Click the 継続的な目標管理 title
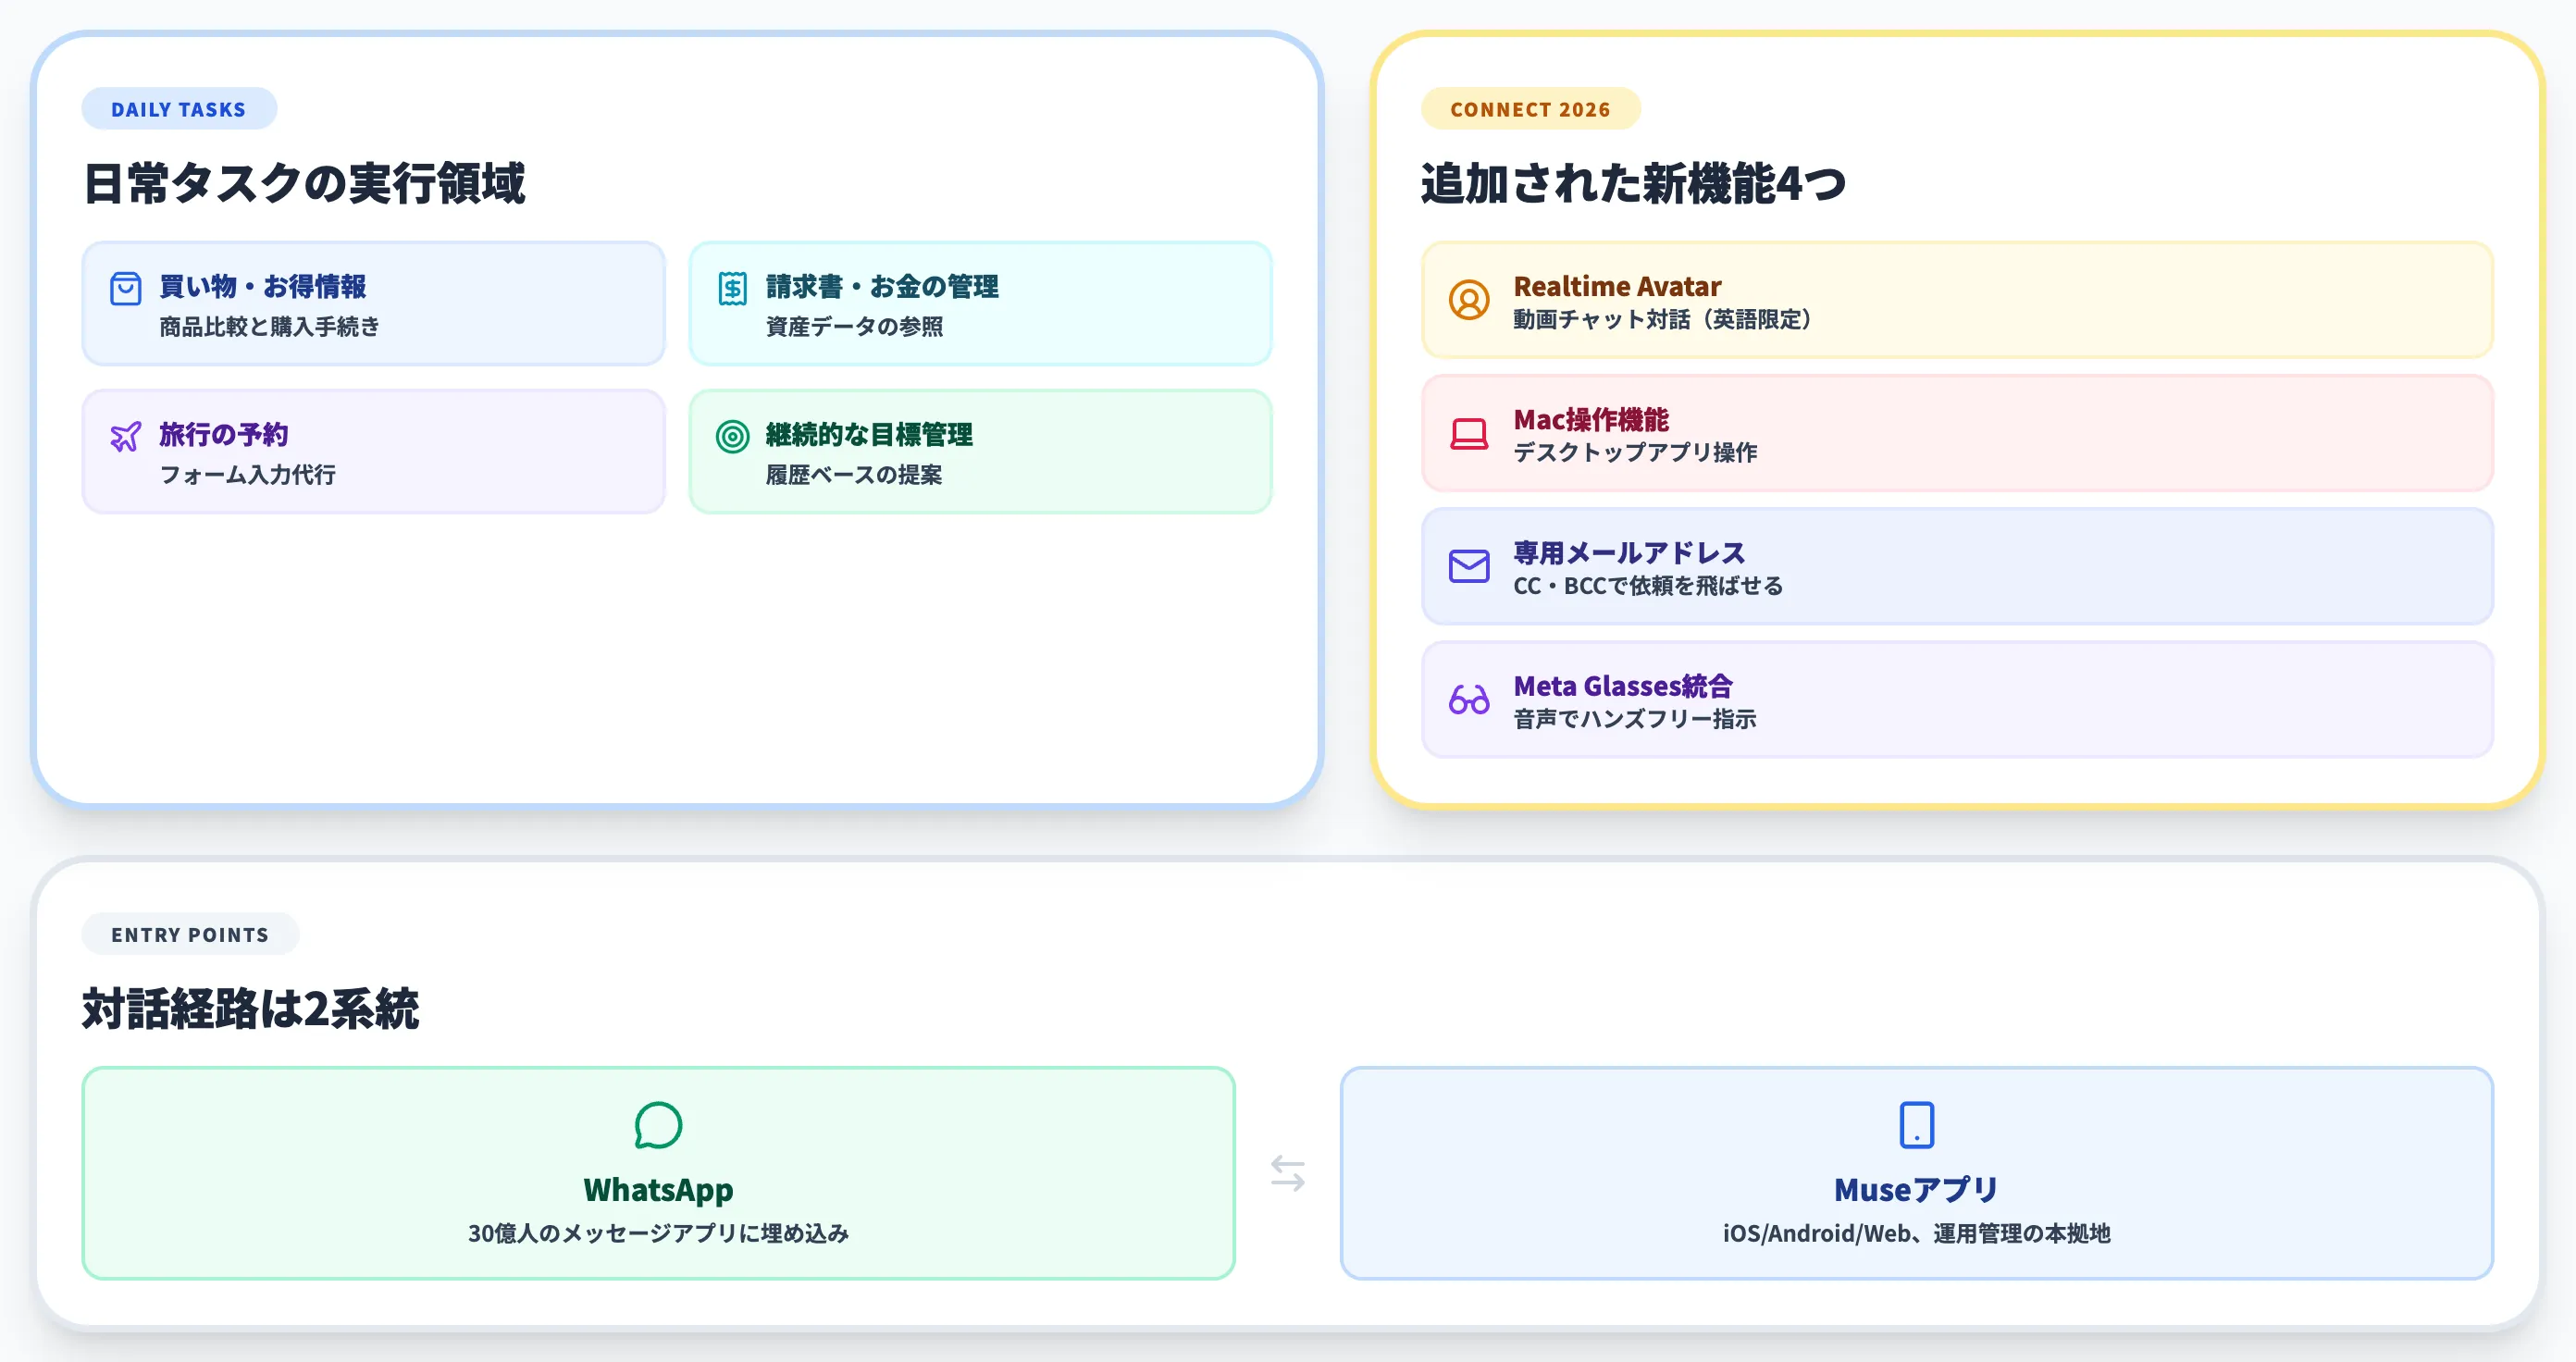The width and height of the screenshot is (2576, 1362). tap(869, 435)
